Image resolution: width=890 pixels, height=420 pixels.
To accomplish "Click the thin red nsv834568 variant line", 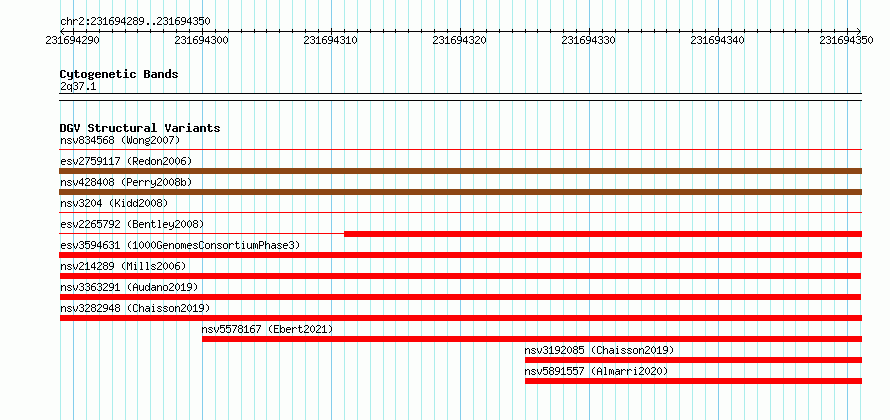I will pos(460,150).
